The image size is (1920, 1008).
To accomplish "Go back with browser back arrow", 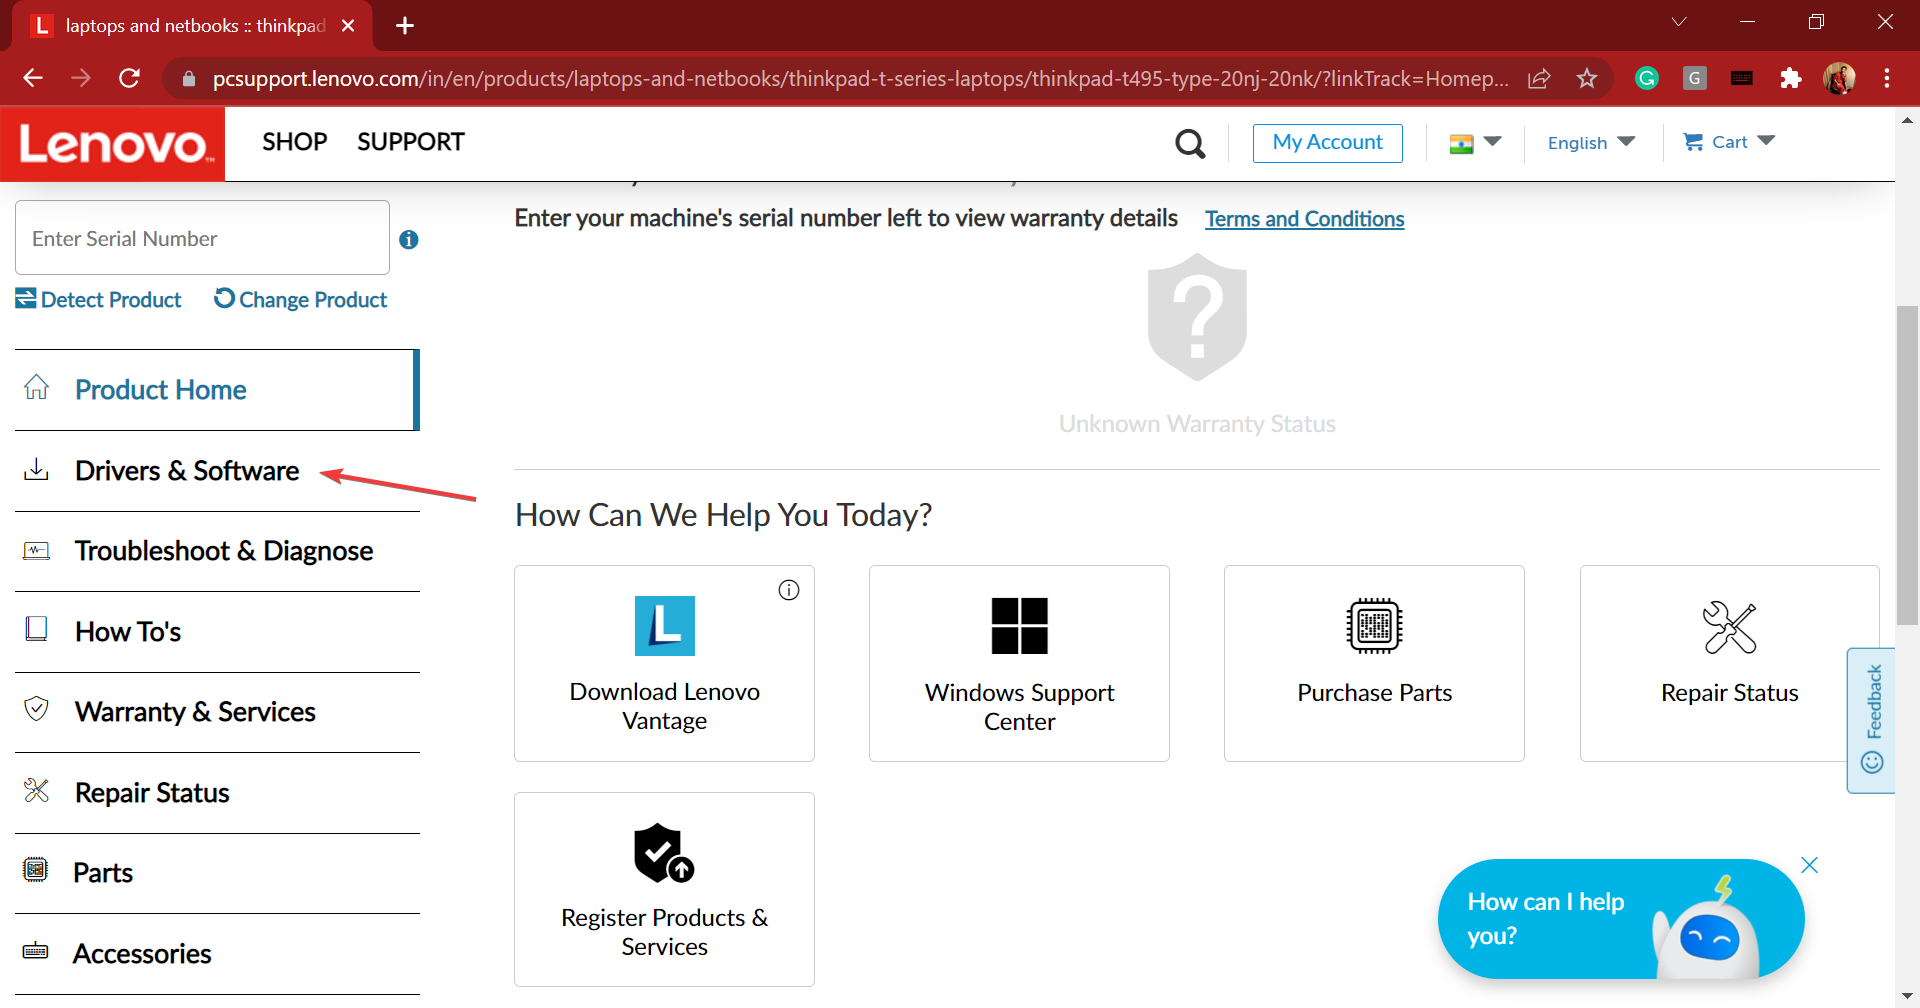I will click(33, 78).
